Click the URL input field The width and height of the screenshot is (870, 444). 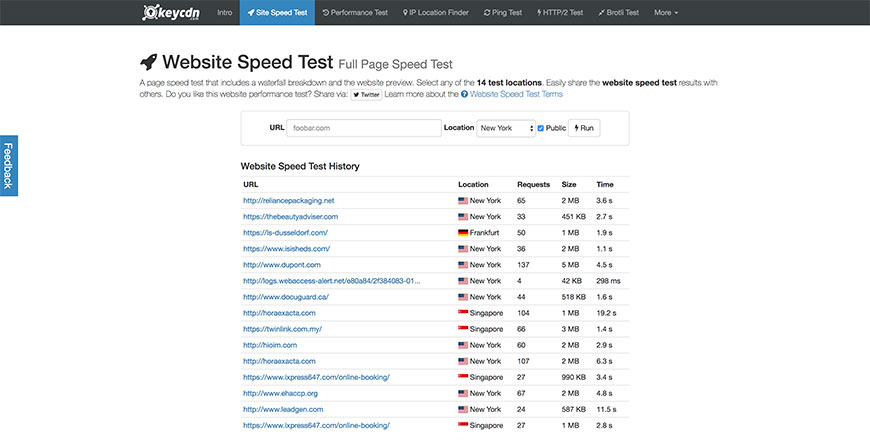tap(364, 128)
